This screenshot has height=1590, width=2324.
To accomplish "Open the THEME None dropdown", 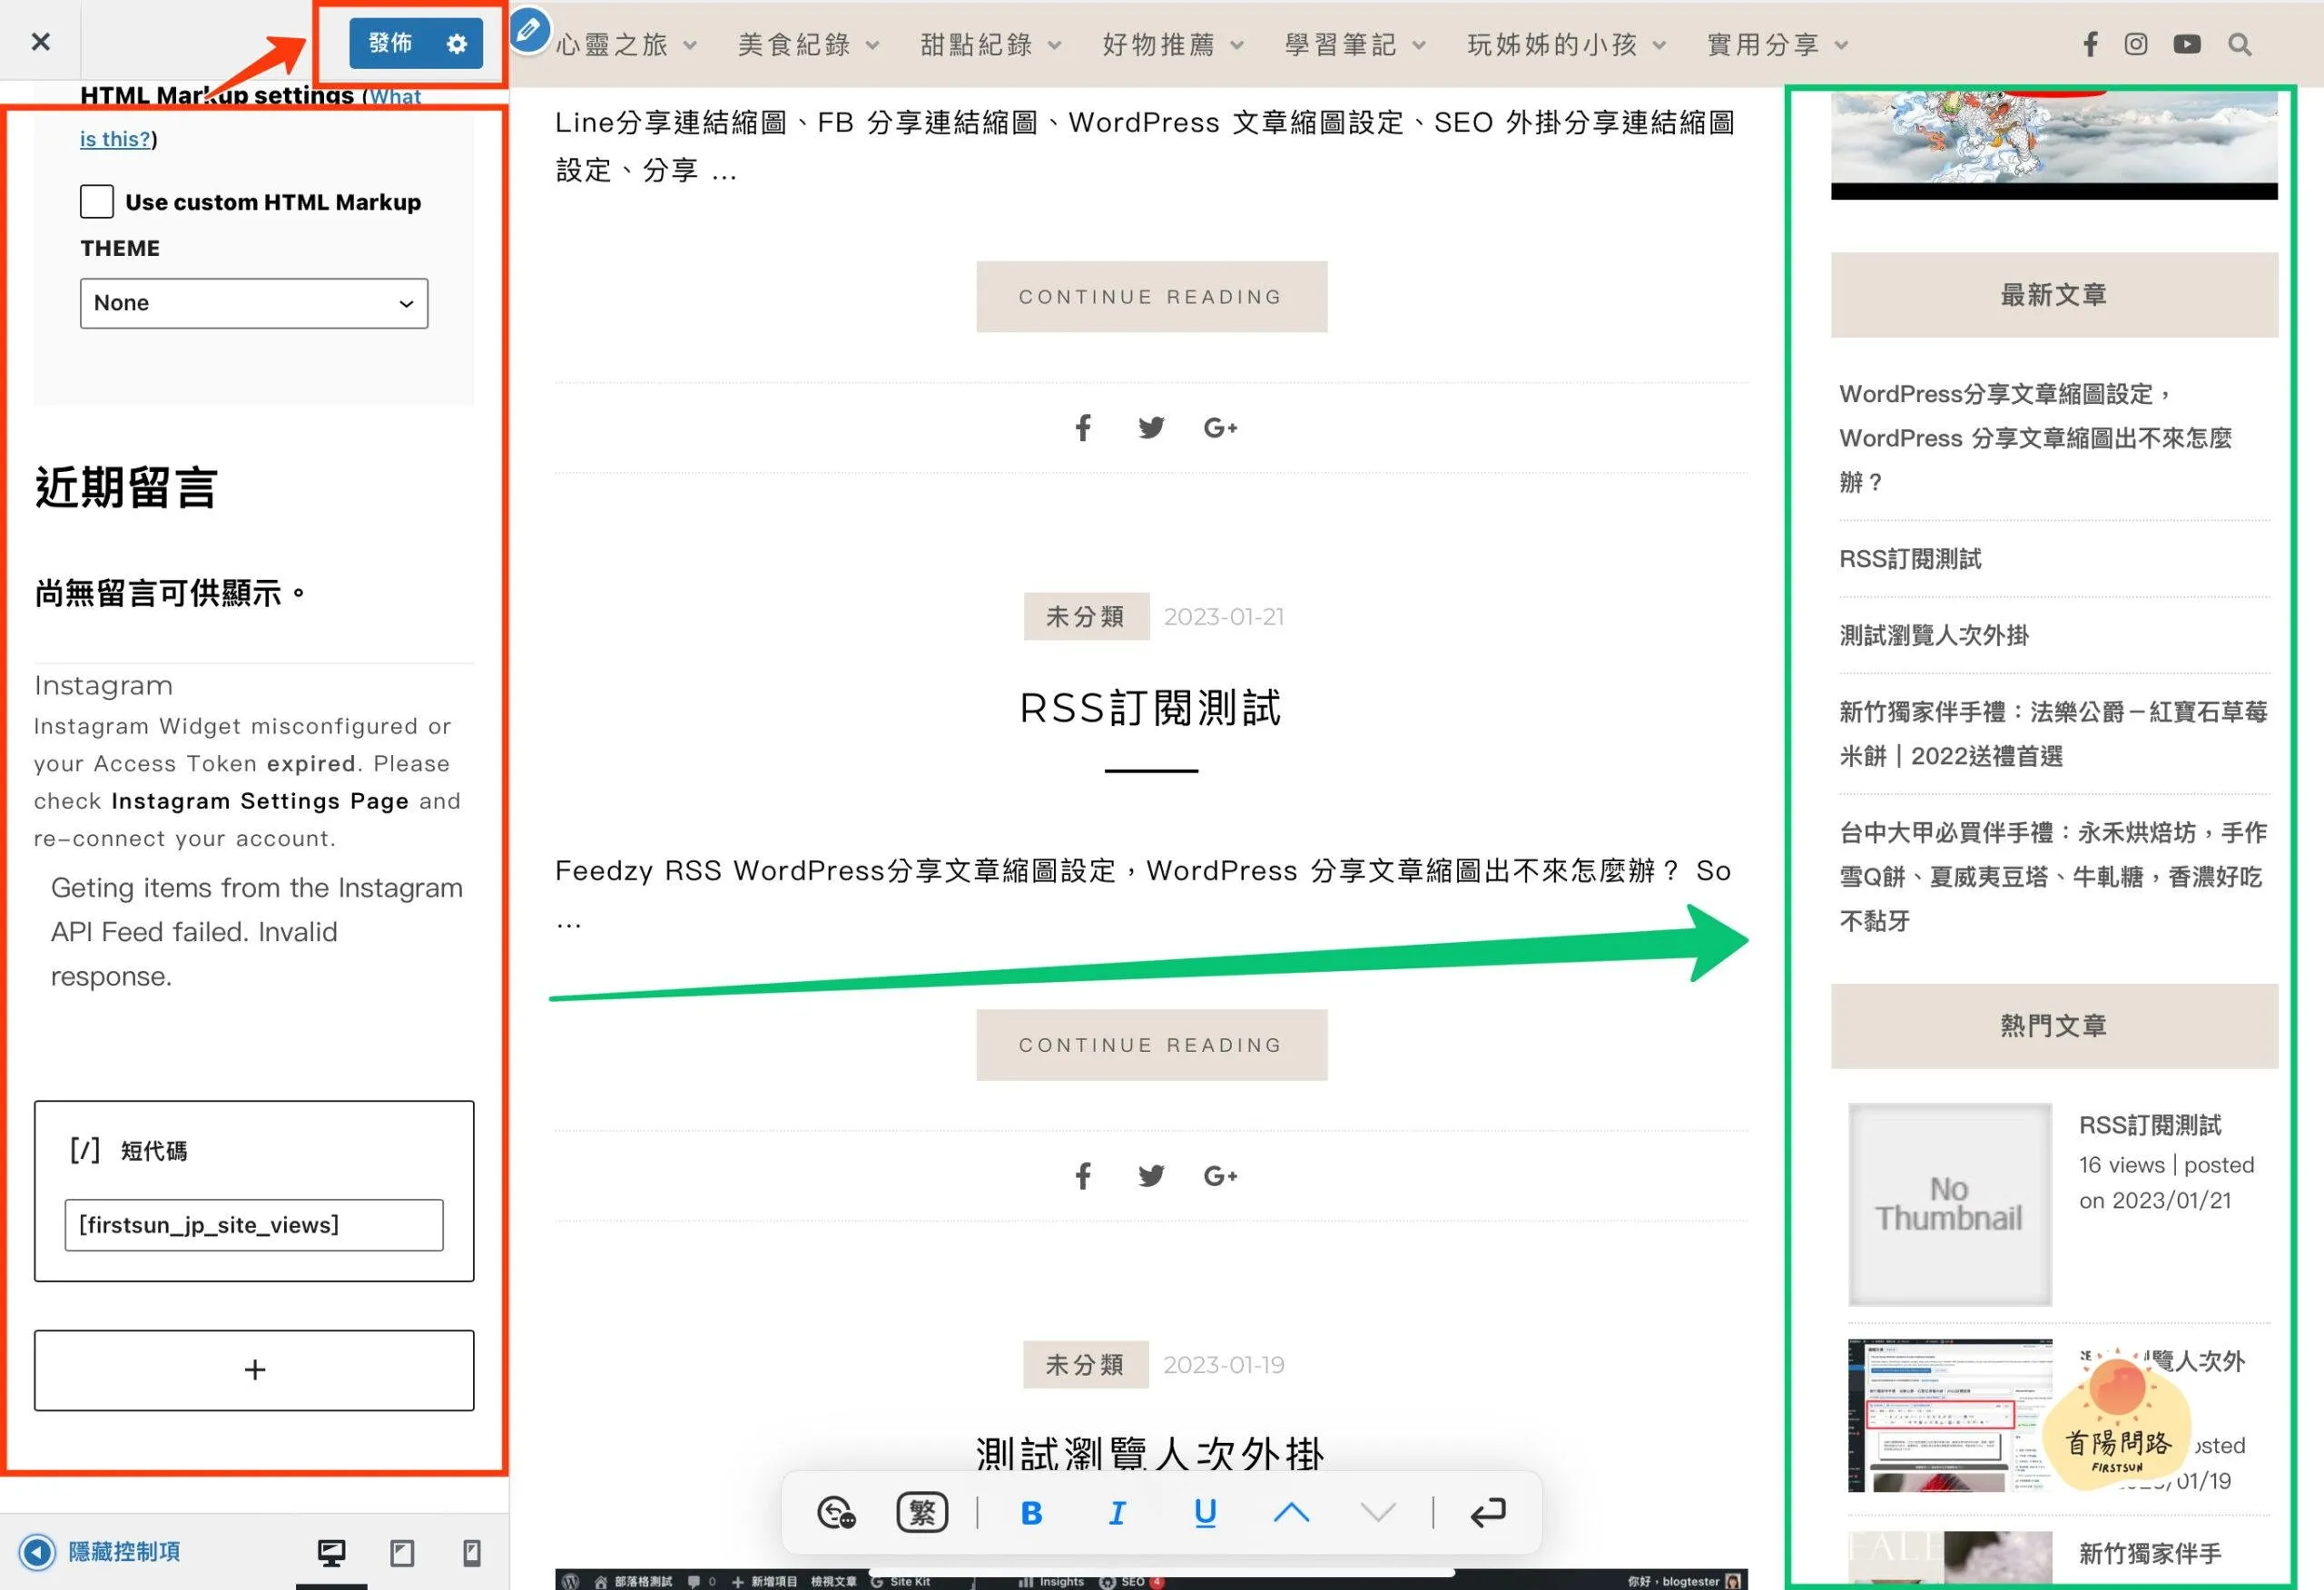I will (254, 303).
